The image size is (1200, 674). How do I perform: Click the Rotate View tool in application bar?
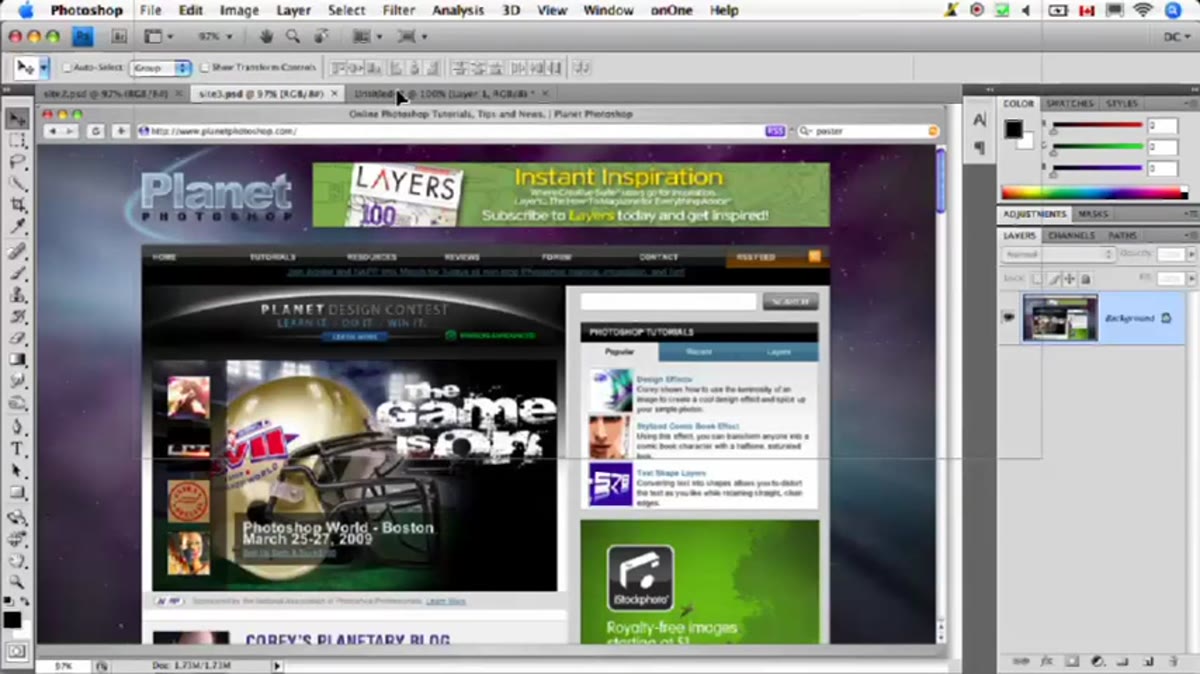pyautogui.click(x=321, y=36)
